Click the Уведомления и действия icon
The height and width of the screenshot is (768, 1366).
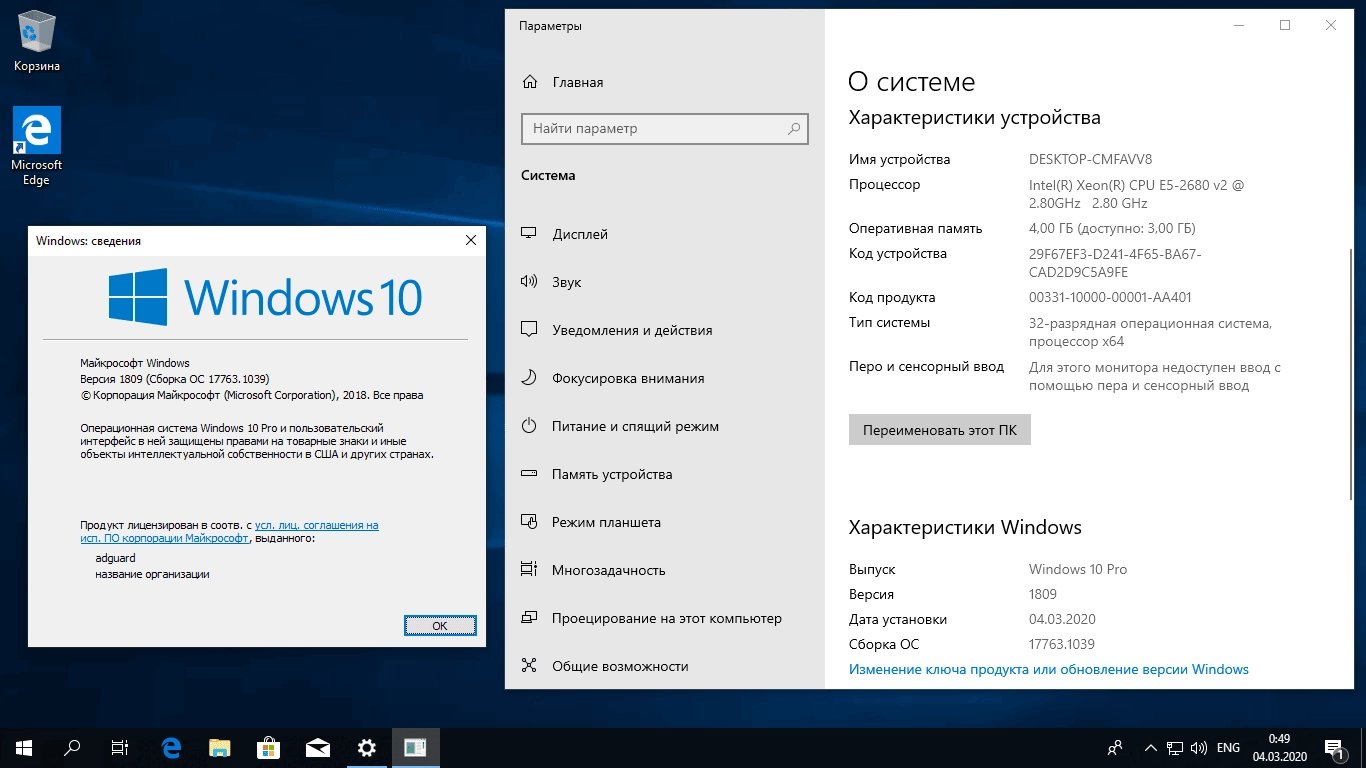click(530, 330)
